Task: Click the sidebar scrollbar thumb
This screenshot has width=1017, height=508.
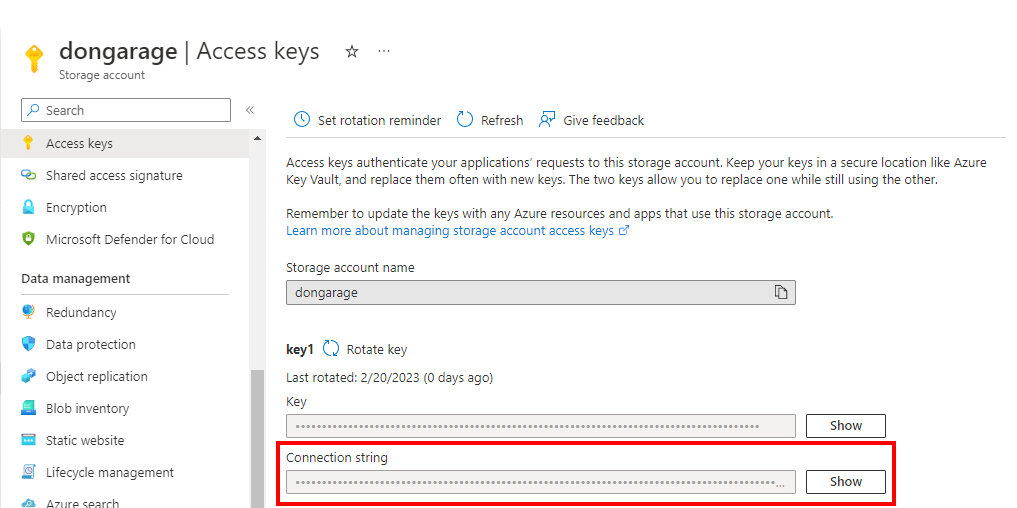Action: click(x=257, y=438)
